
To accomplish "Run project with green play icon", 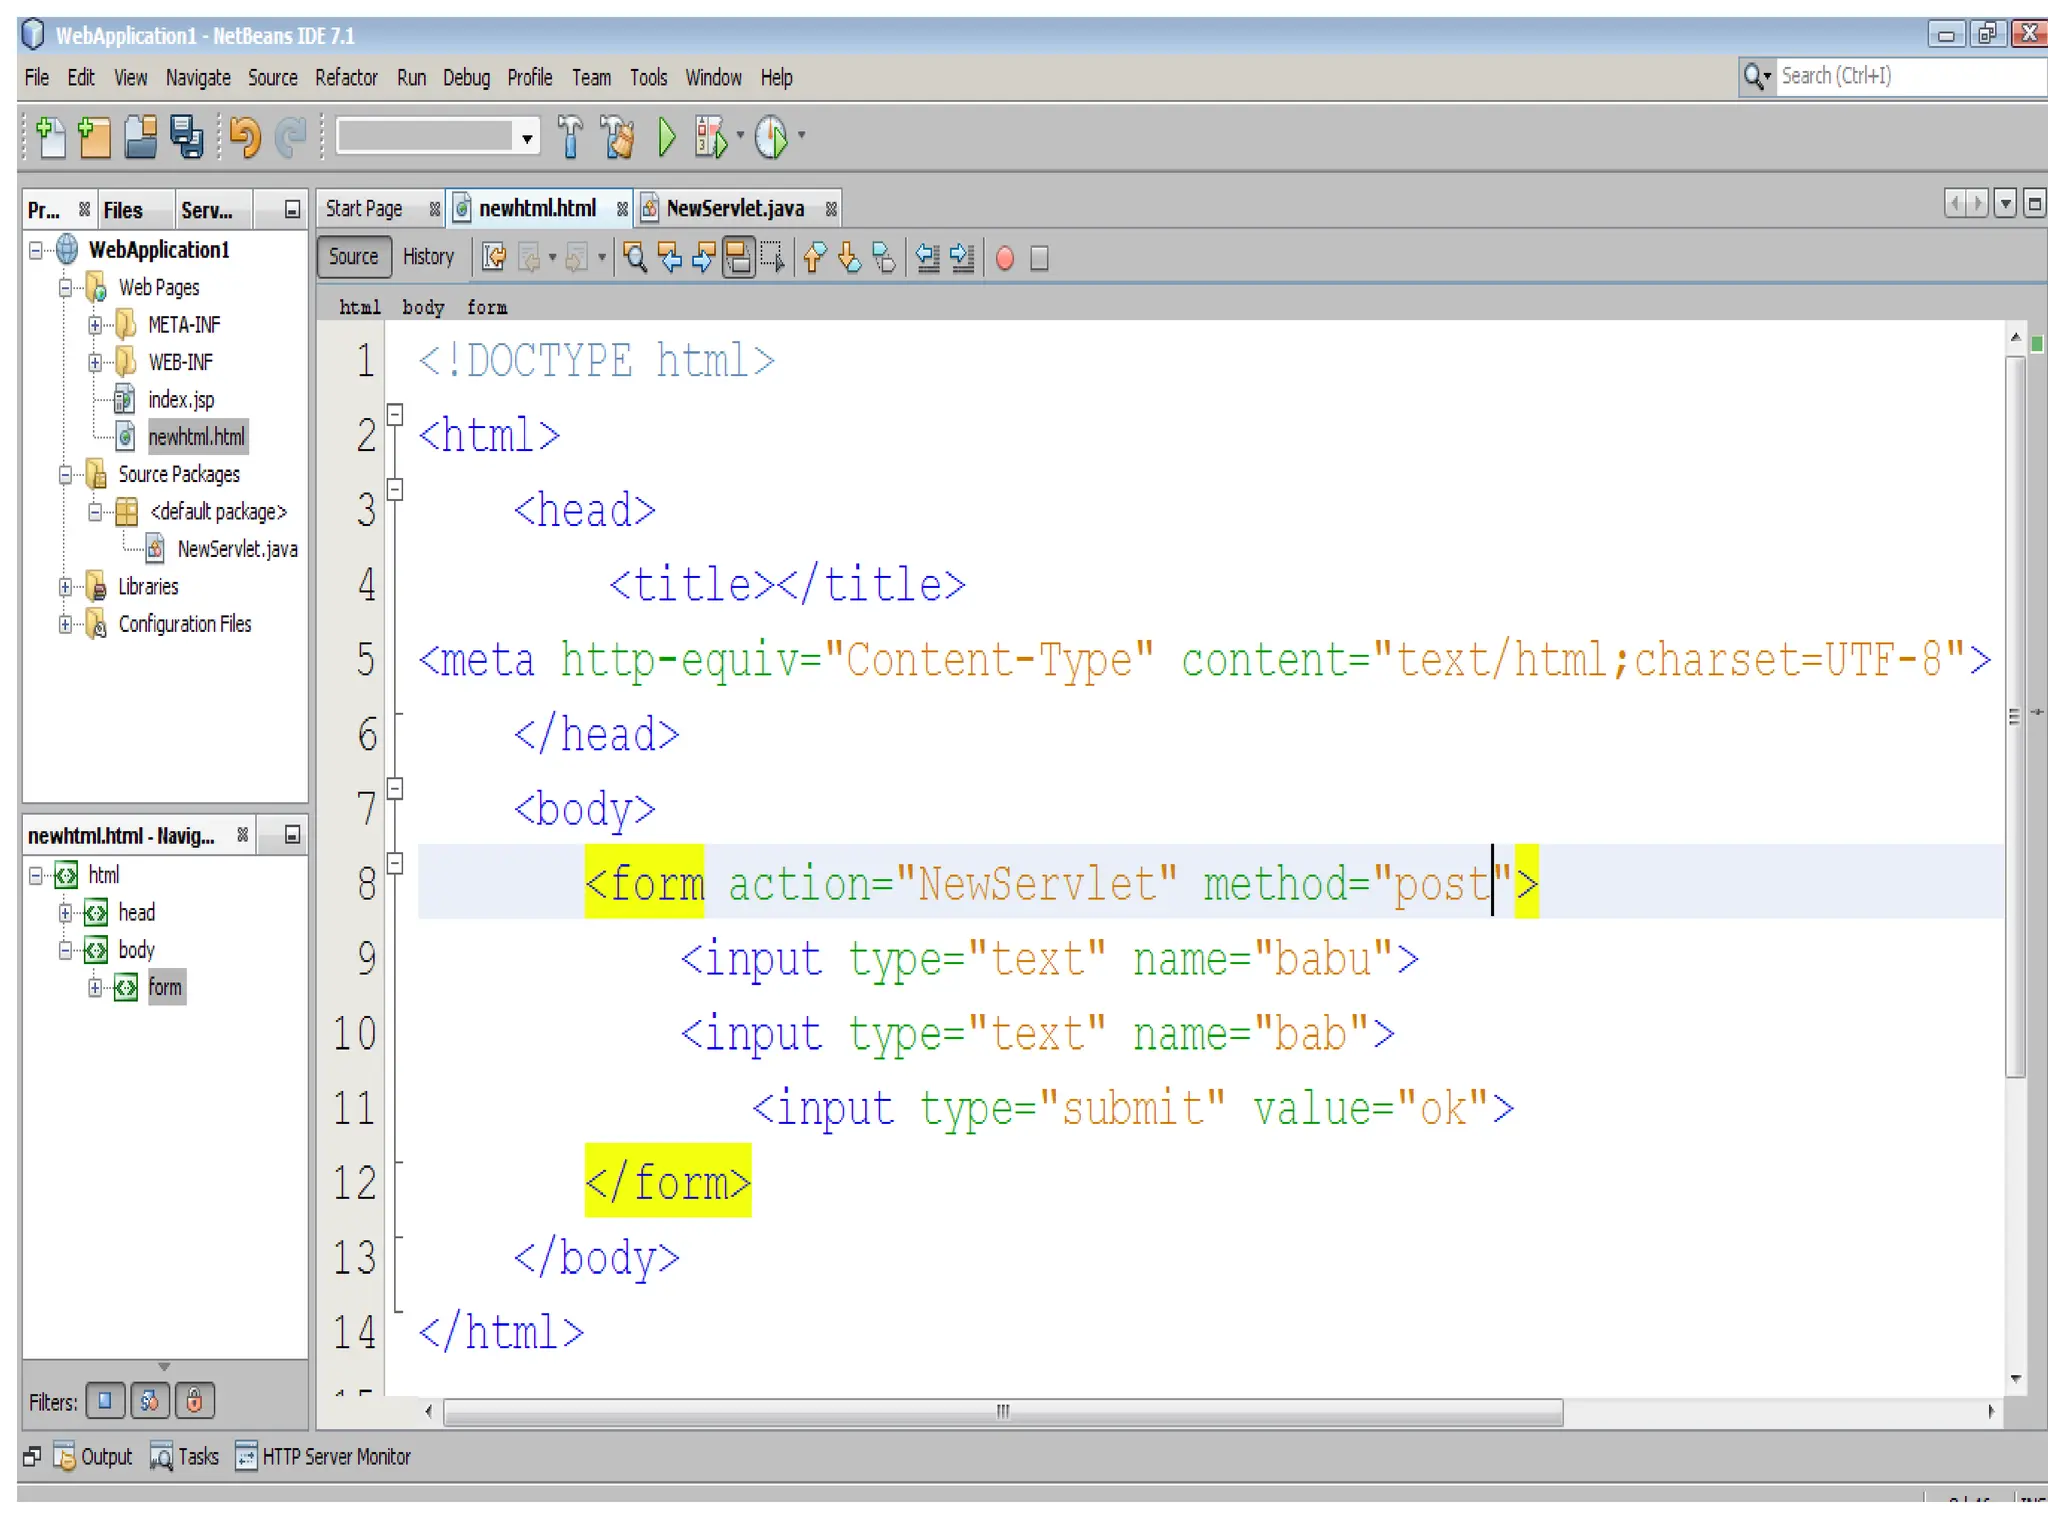I will (666, 137).
